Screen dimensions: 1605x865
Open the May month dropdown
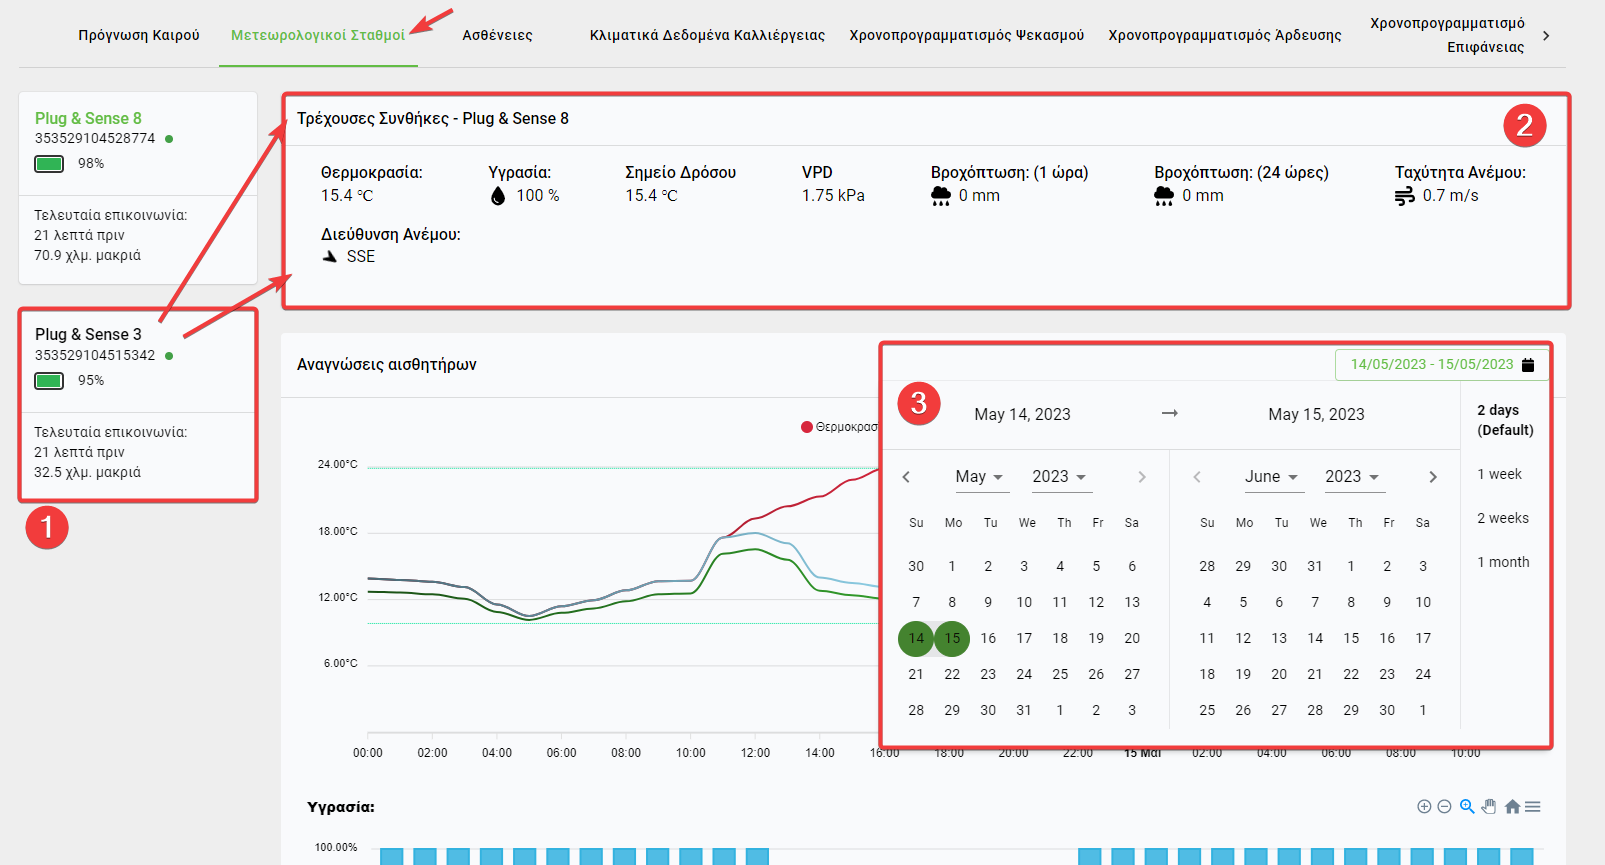[979, 477]
